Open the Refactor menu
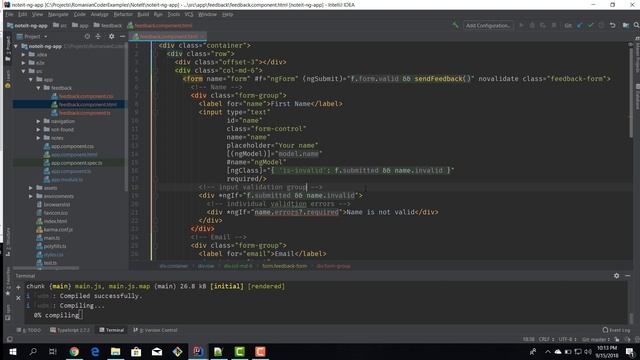Screen dimensions: 640x360 click(x=123, y=14)
